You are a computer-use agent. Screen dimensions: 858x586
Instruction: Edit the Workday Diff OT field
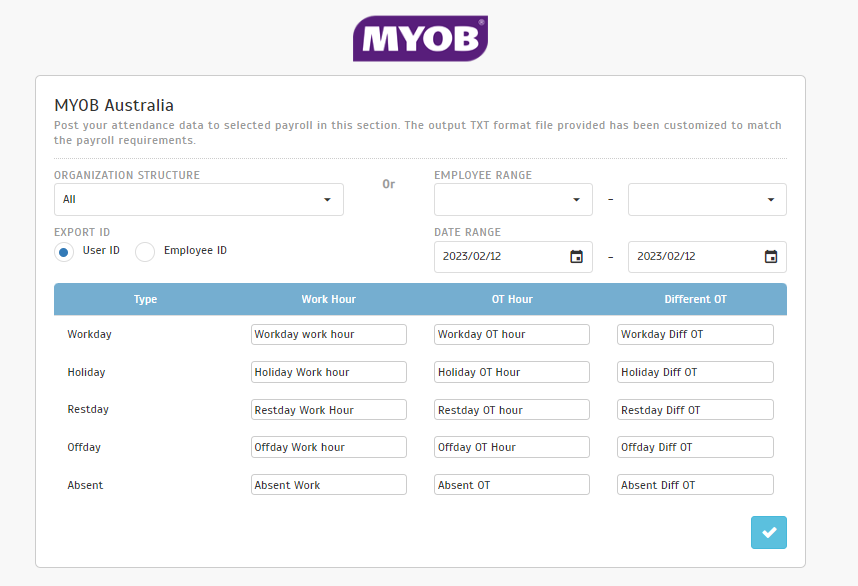[695, 334]
